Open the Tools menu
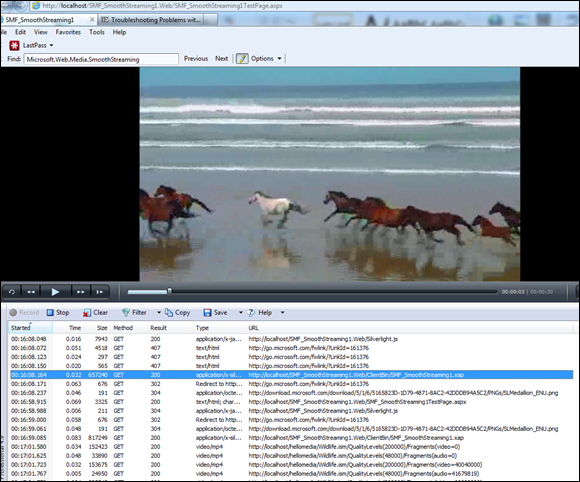 97,32
